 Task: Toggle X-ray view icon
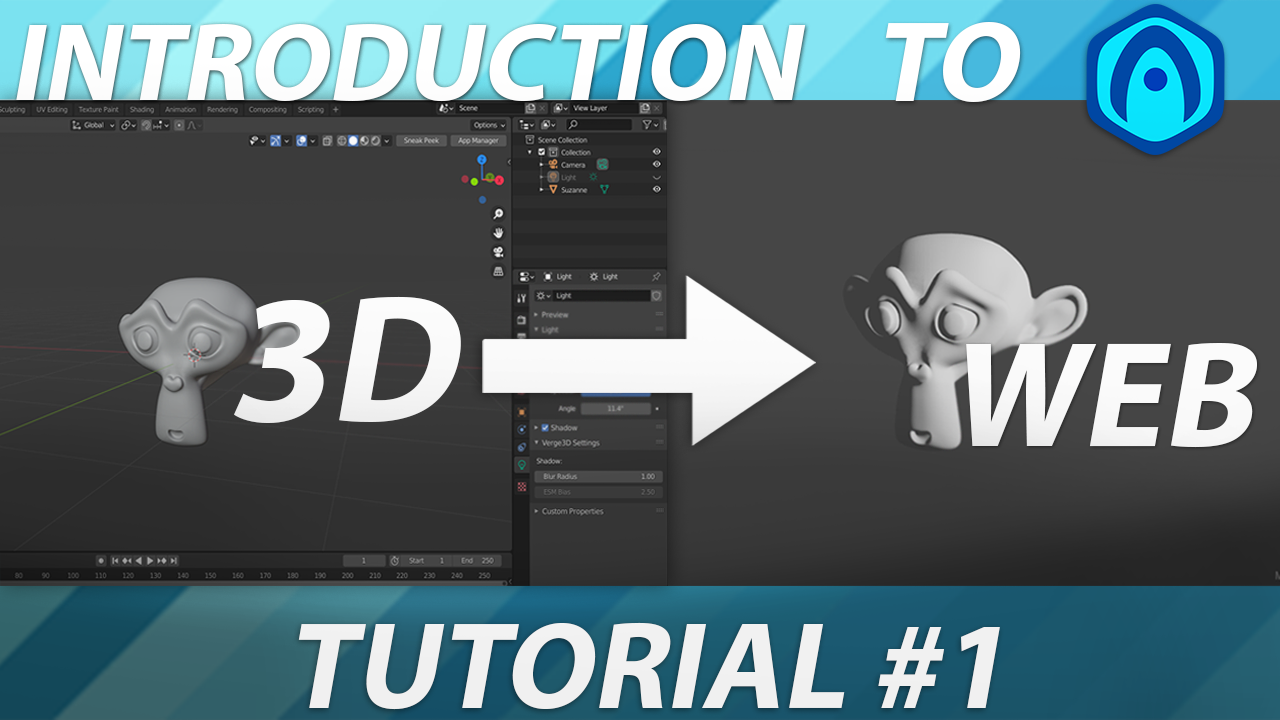coord(327,141)
